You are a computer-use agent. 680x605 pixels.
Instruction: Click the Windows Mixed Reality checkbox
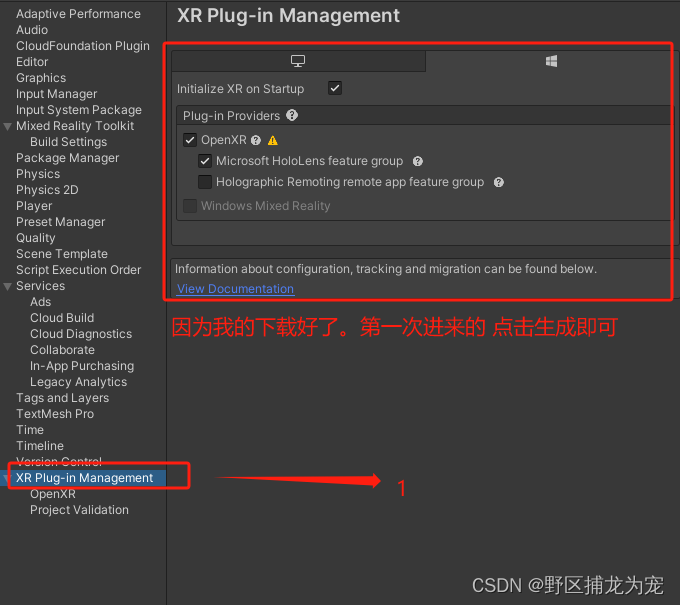coord(190,206)
